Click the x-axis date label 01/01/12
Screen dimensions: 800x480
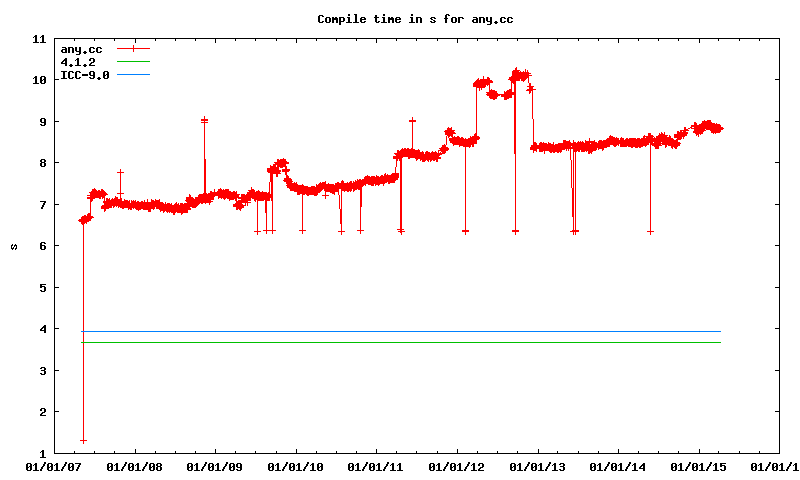coord(456,466)
